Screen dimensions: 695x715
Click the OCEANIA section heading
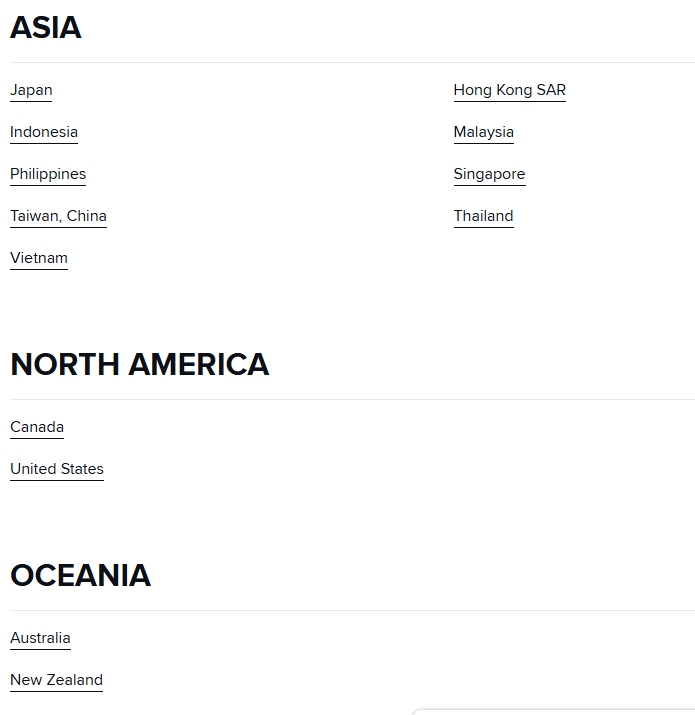click(80, 576)
